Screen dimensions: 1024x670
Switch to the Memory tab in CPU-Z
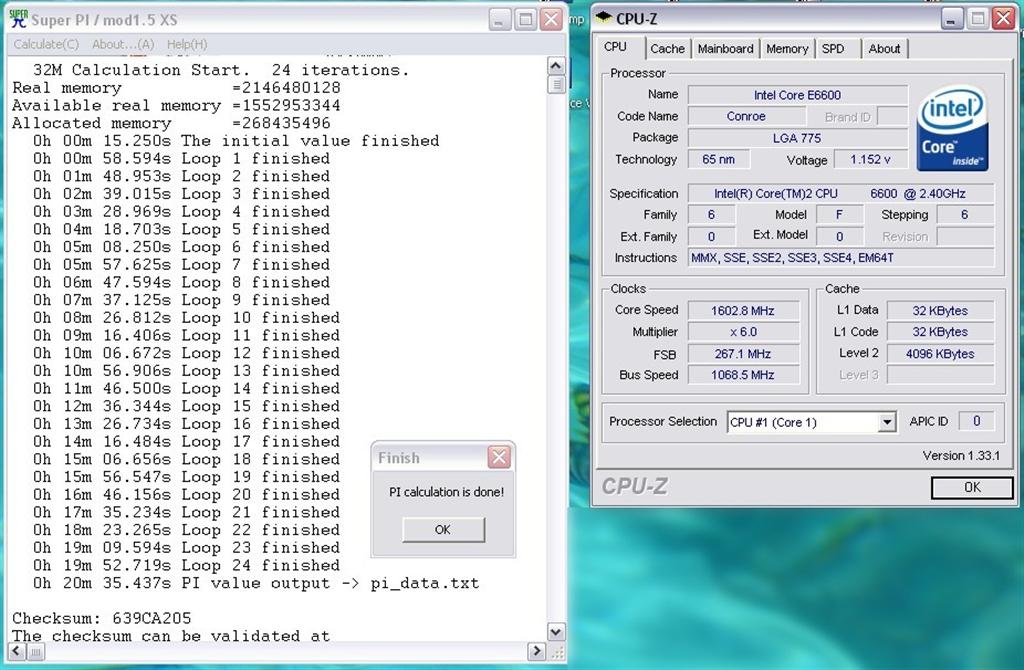coord(787,49)
